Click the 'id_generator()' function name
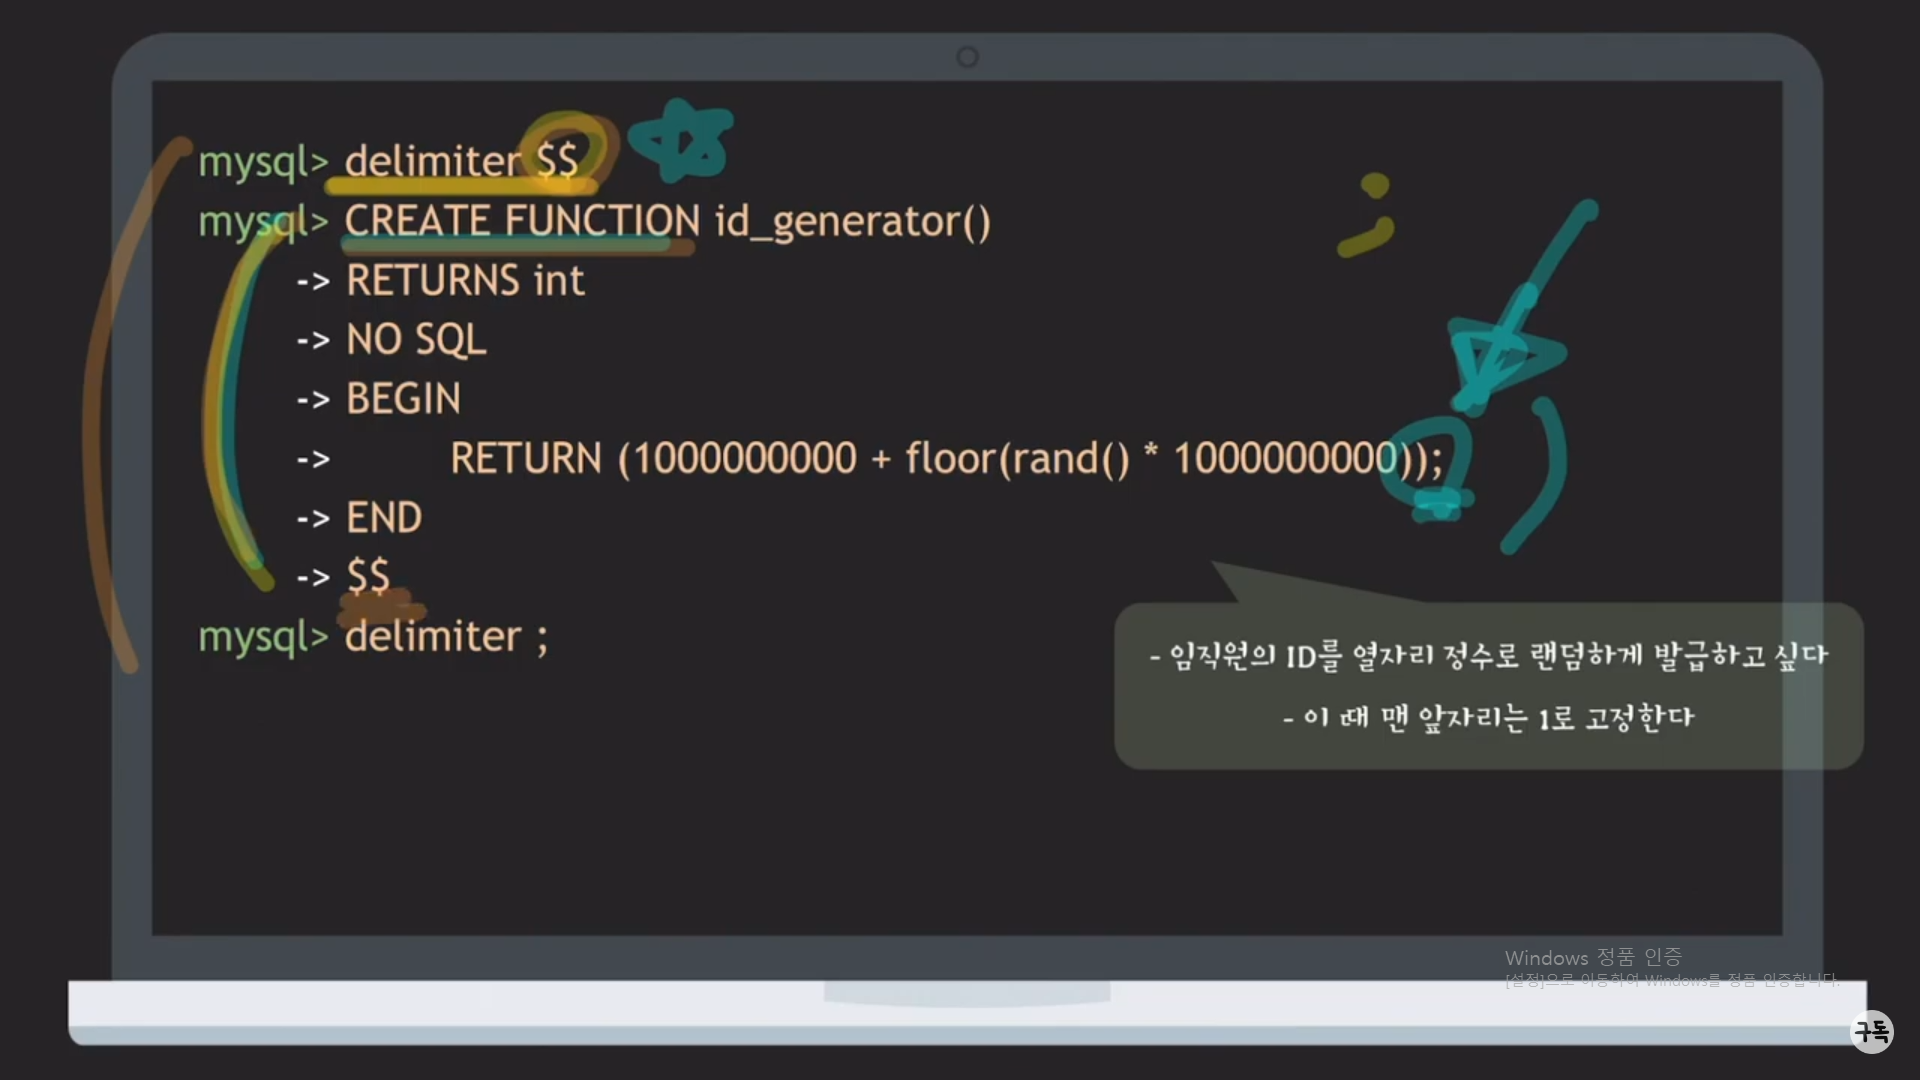Image resolution: width=1920 pixels, height=1080 pixels. (x=852, y=221)
